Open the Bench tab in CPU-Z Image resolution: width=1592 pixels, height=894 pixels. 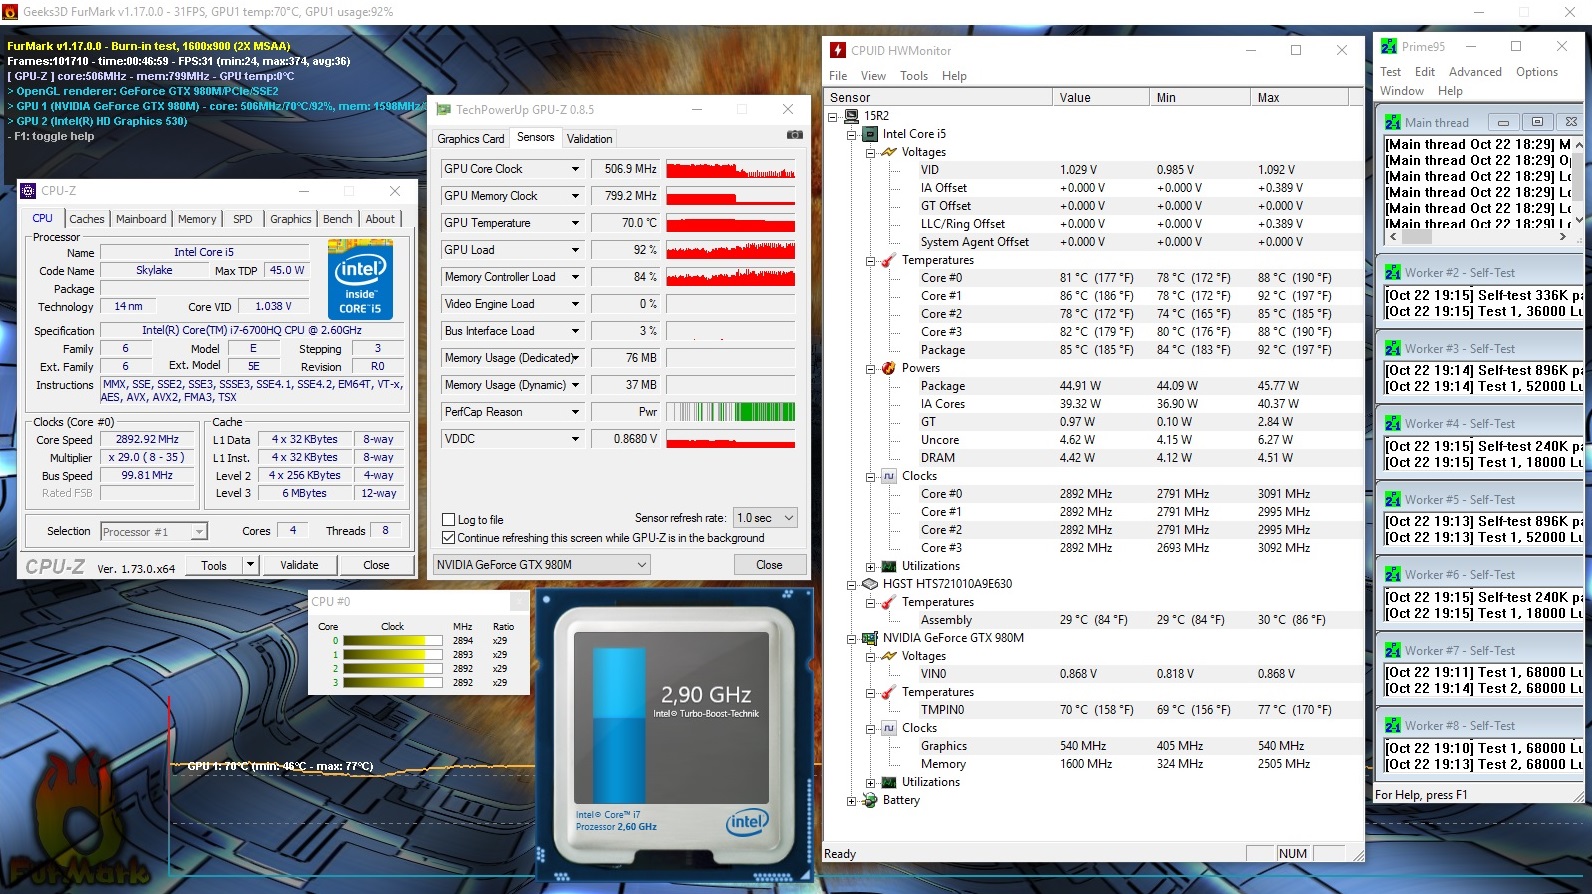click(337, 219)
